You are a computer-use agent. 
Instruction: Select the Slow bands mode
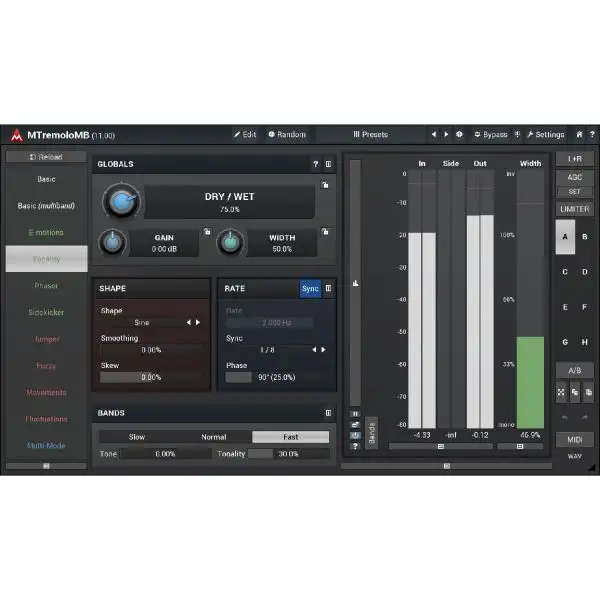click(x=136, y=437)
